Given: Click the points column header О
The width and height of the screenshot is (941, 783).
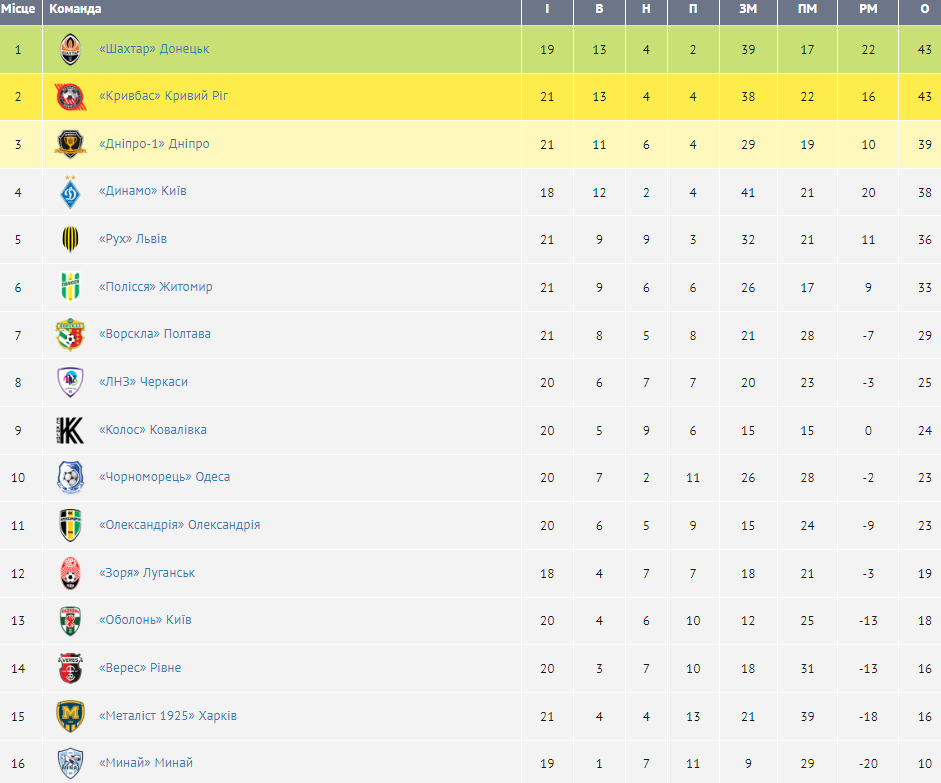Looking at the screenshot, I should point(924,9).
